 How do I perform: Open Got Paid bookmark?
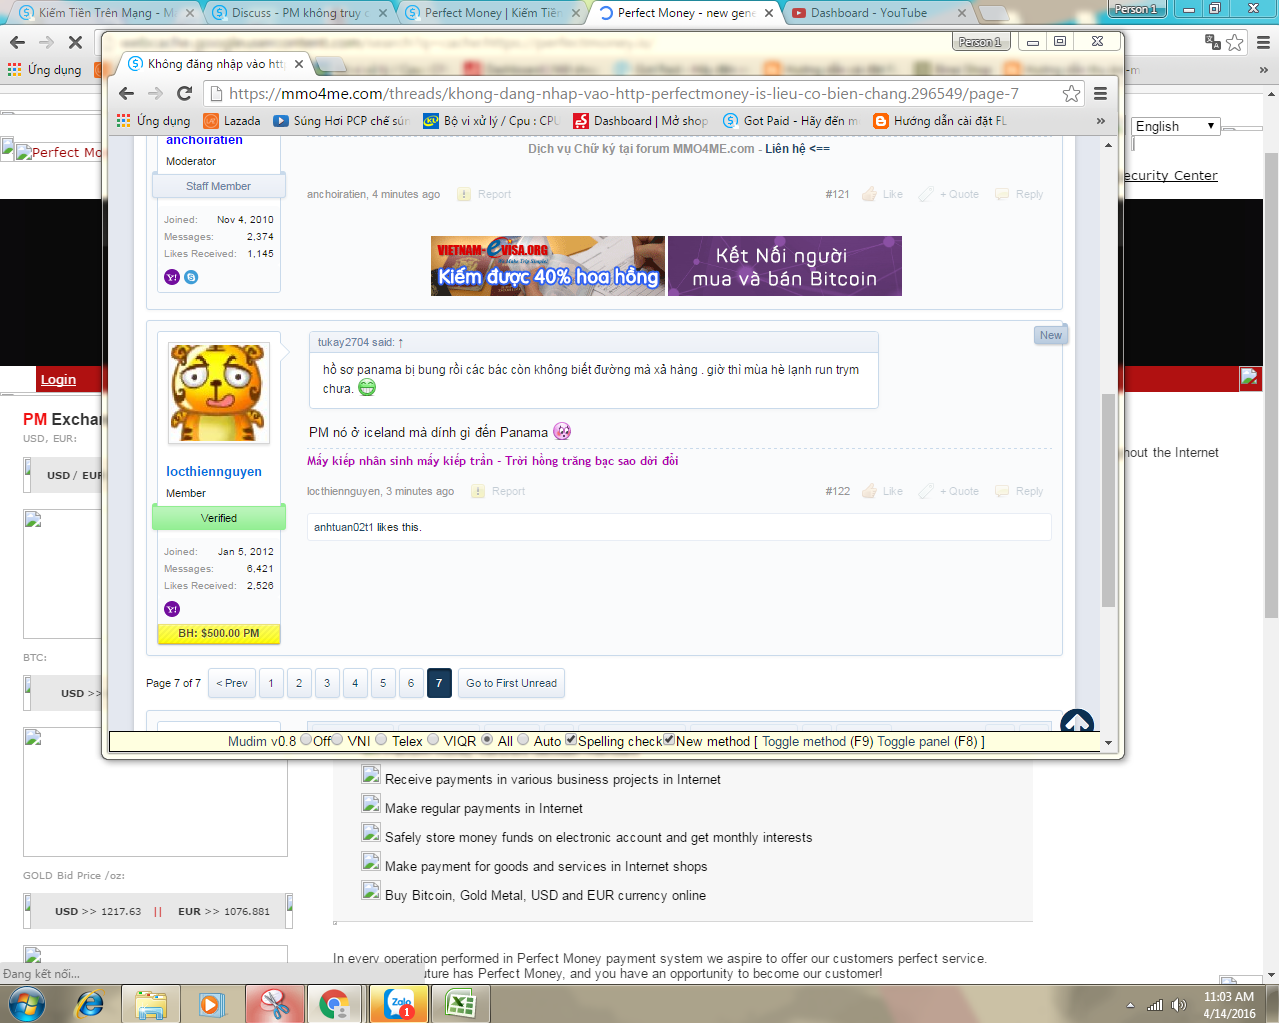[x=790, y=120]
